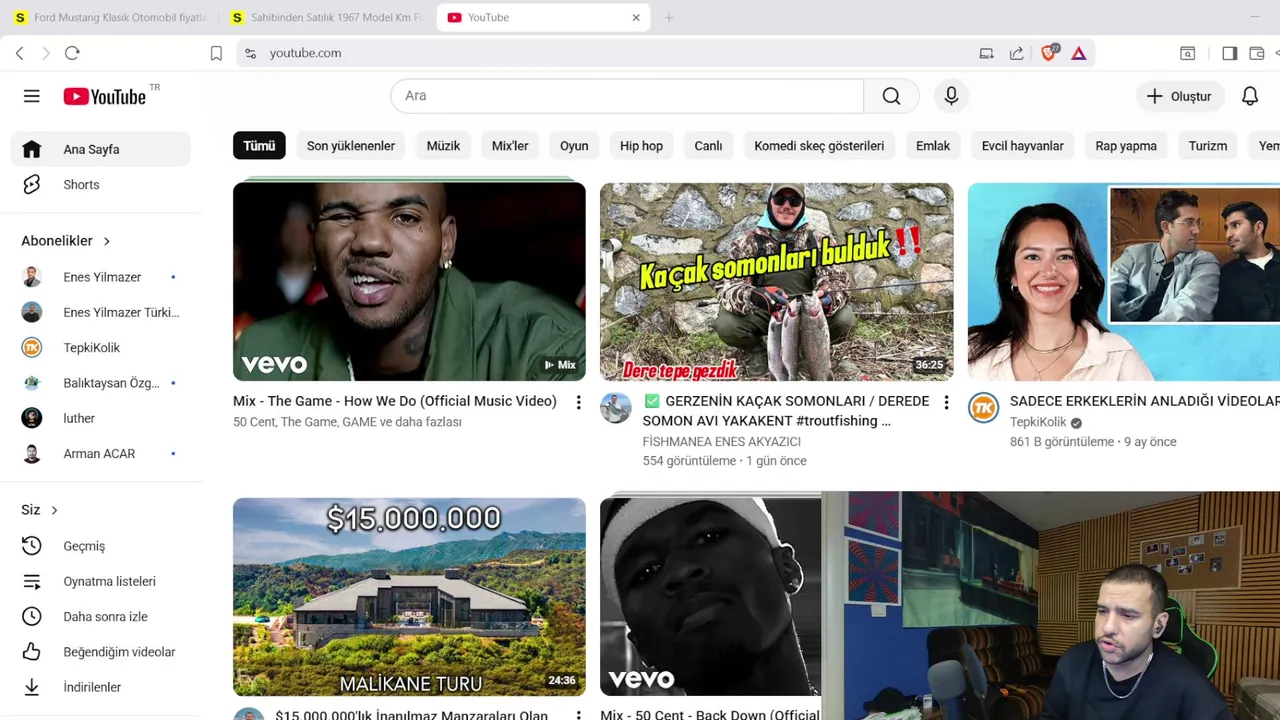
Task: Select Evcil hayvanlar chip
Action: [x=1022, y=146]
